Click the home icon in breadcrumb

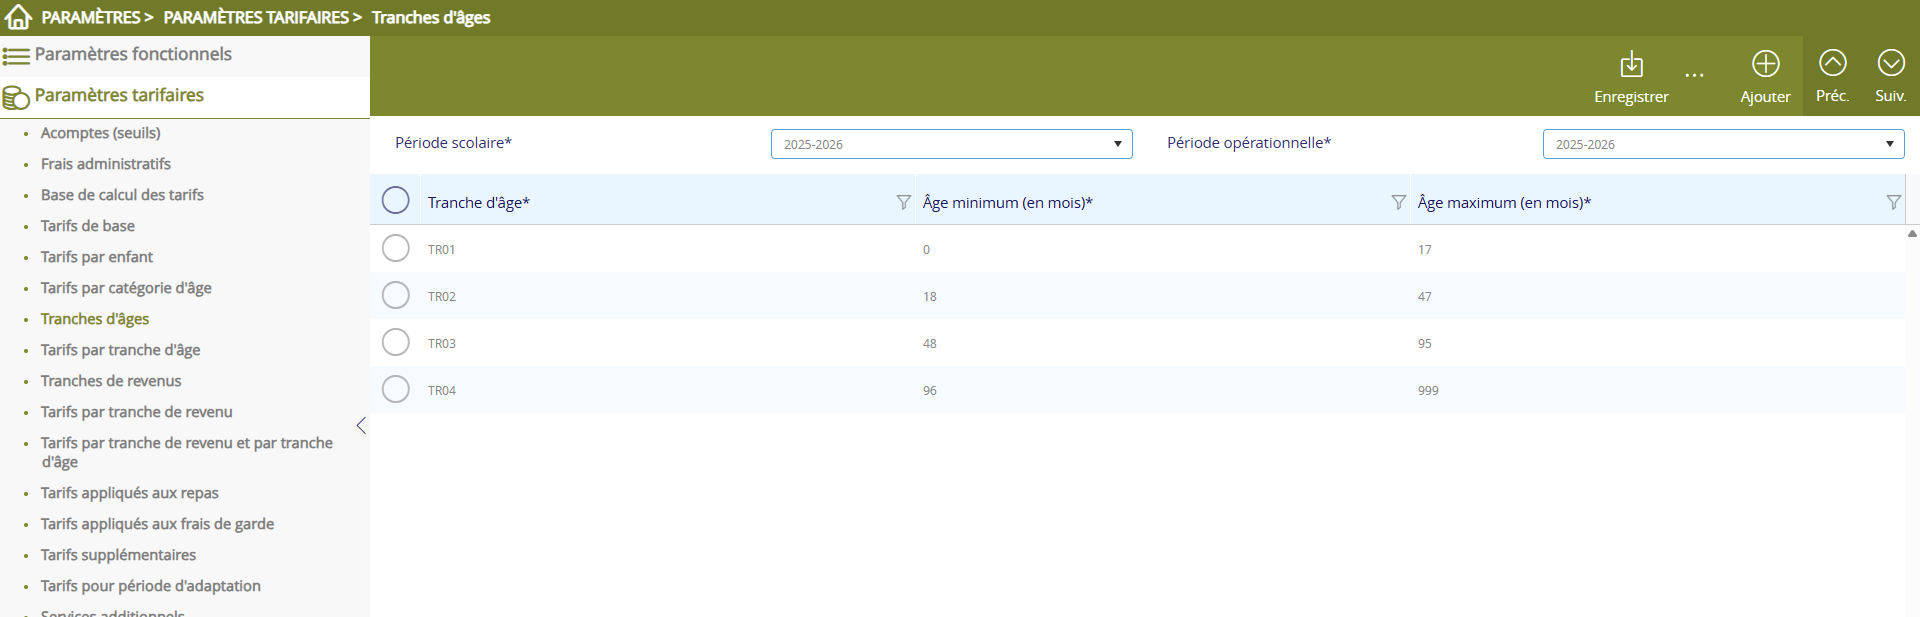click(x=18, y=17)
